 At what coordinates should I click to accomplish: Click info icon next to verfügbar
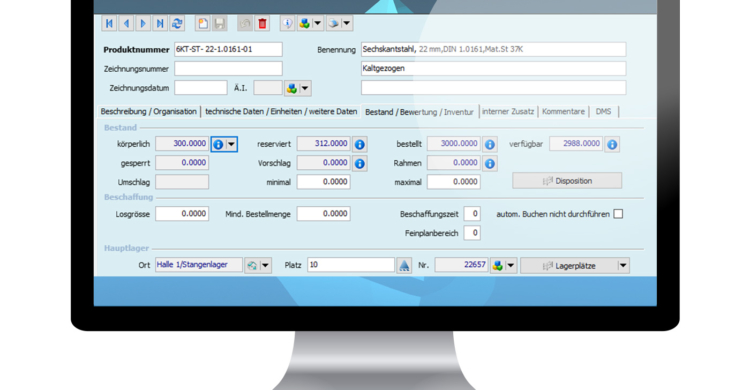(x=612, y=144)
